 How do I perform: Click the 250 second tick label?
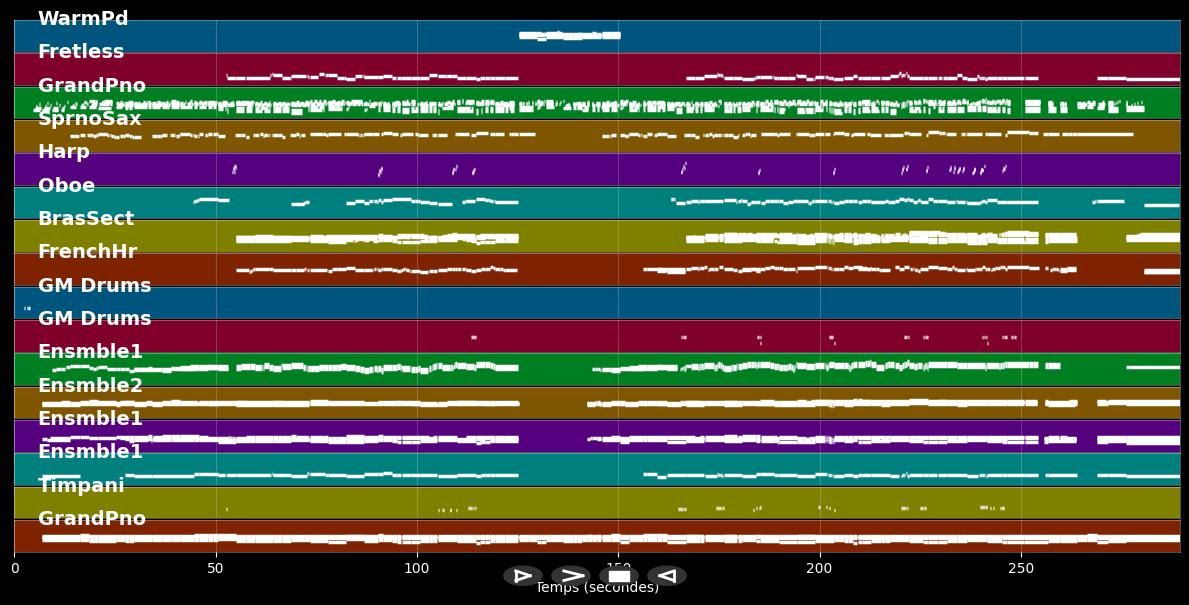point(1021,569)
